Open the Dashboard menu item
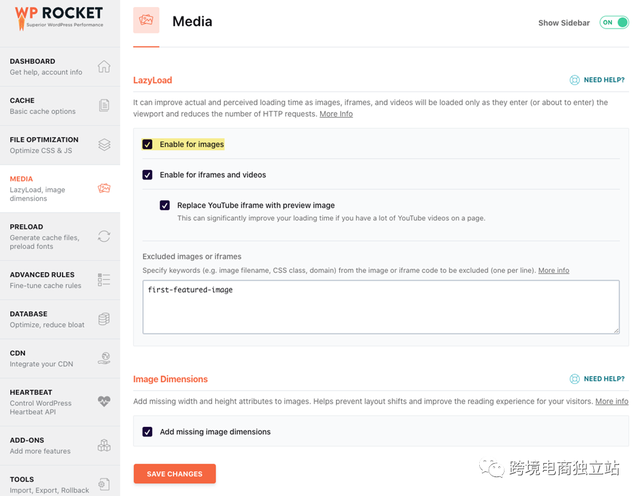Viewport: 640px width, 496px height. (x=60, y=67)
